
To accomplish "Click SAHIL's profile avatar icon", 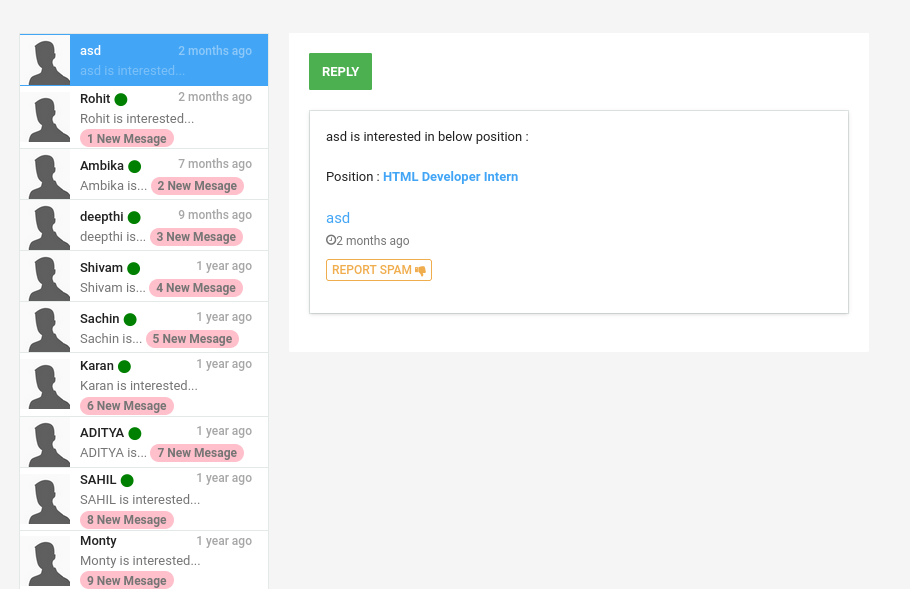I will click(x=45, y=499).
